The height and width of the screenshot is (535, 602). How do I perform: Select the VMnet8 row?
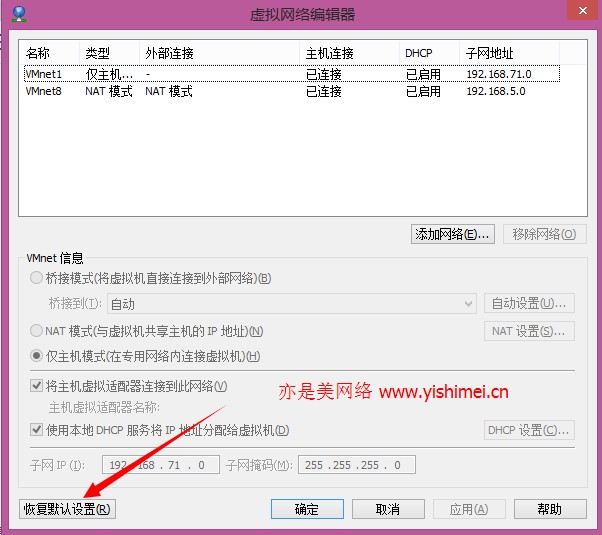(x=292, y=91)
